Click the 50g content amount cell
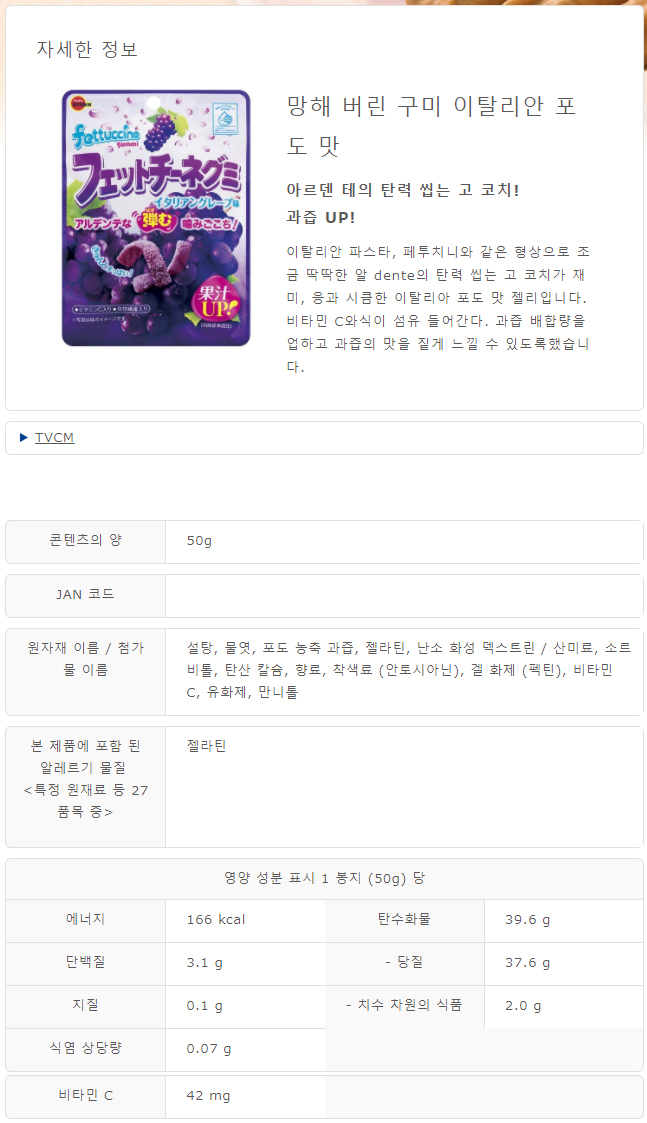This screenshot has height=1123, width=647. 404,541
